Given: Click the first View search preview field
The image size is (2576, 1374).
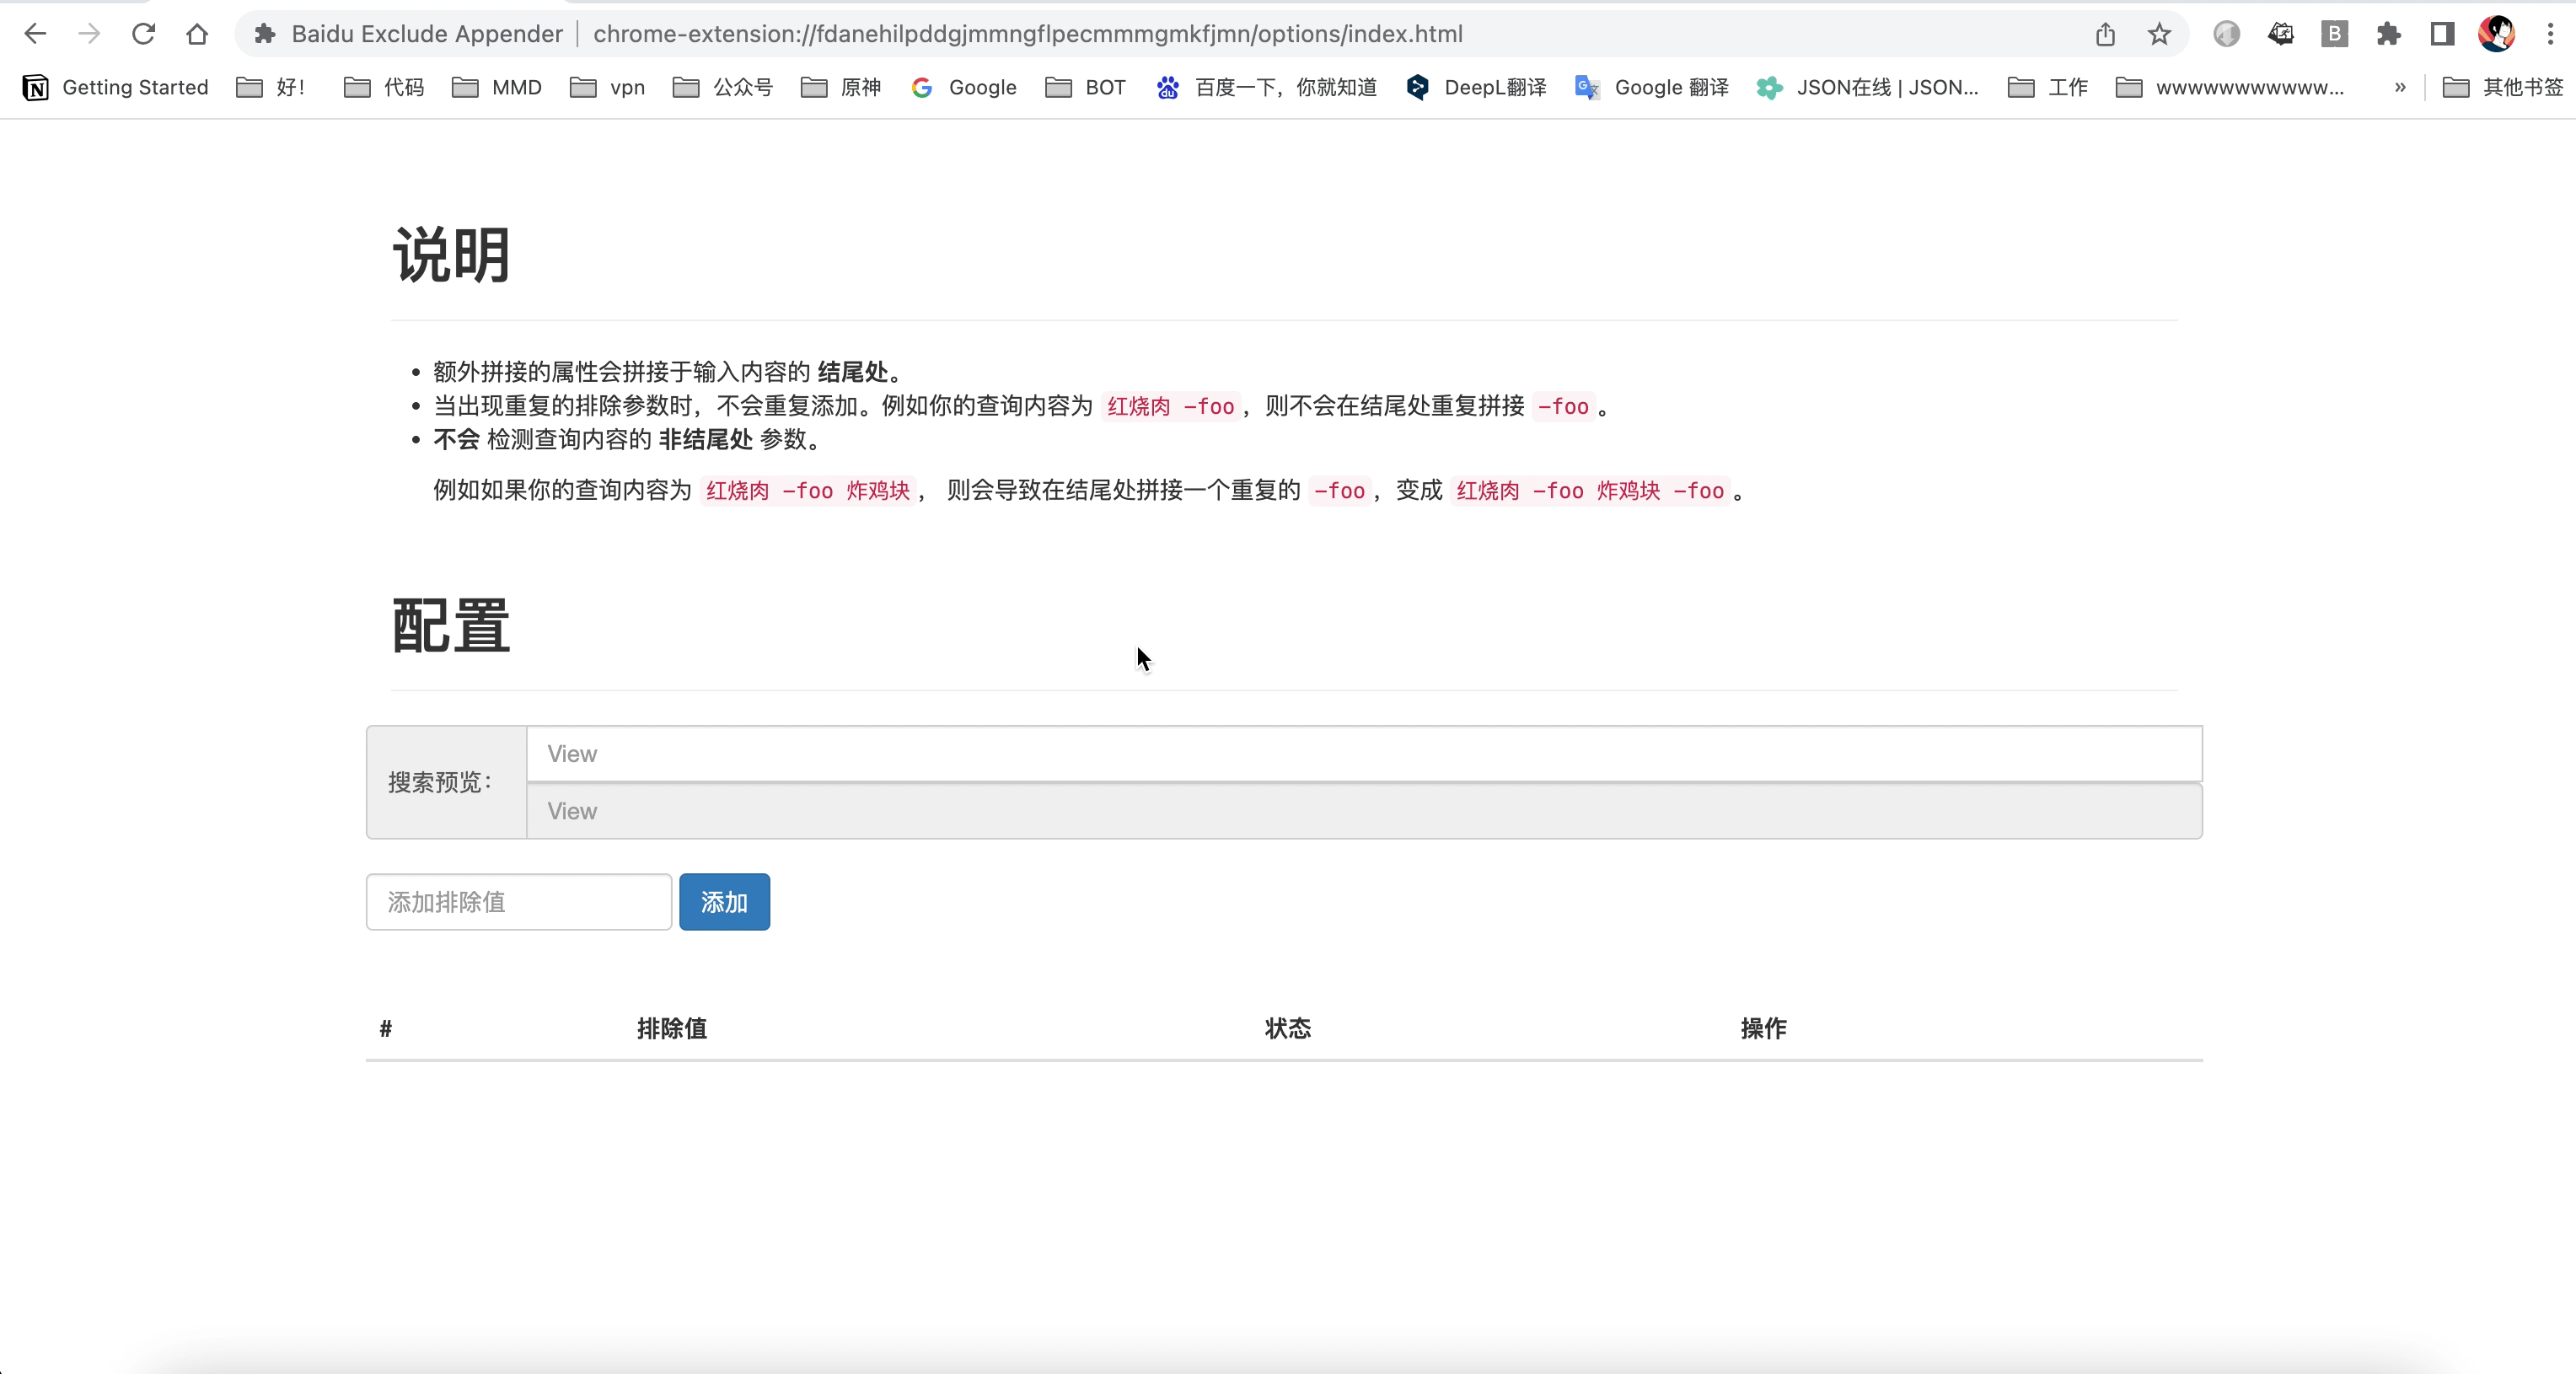Looking at the screenshot, I should 1363,754.
